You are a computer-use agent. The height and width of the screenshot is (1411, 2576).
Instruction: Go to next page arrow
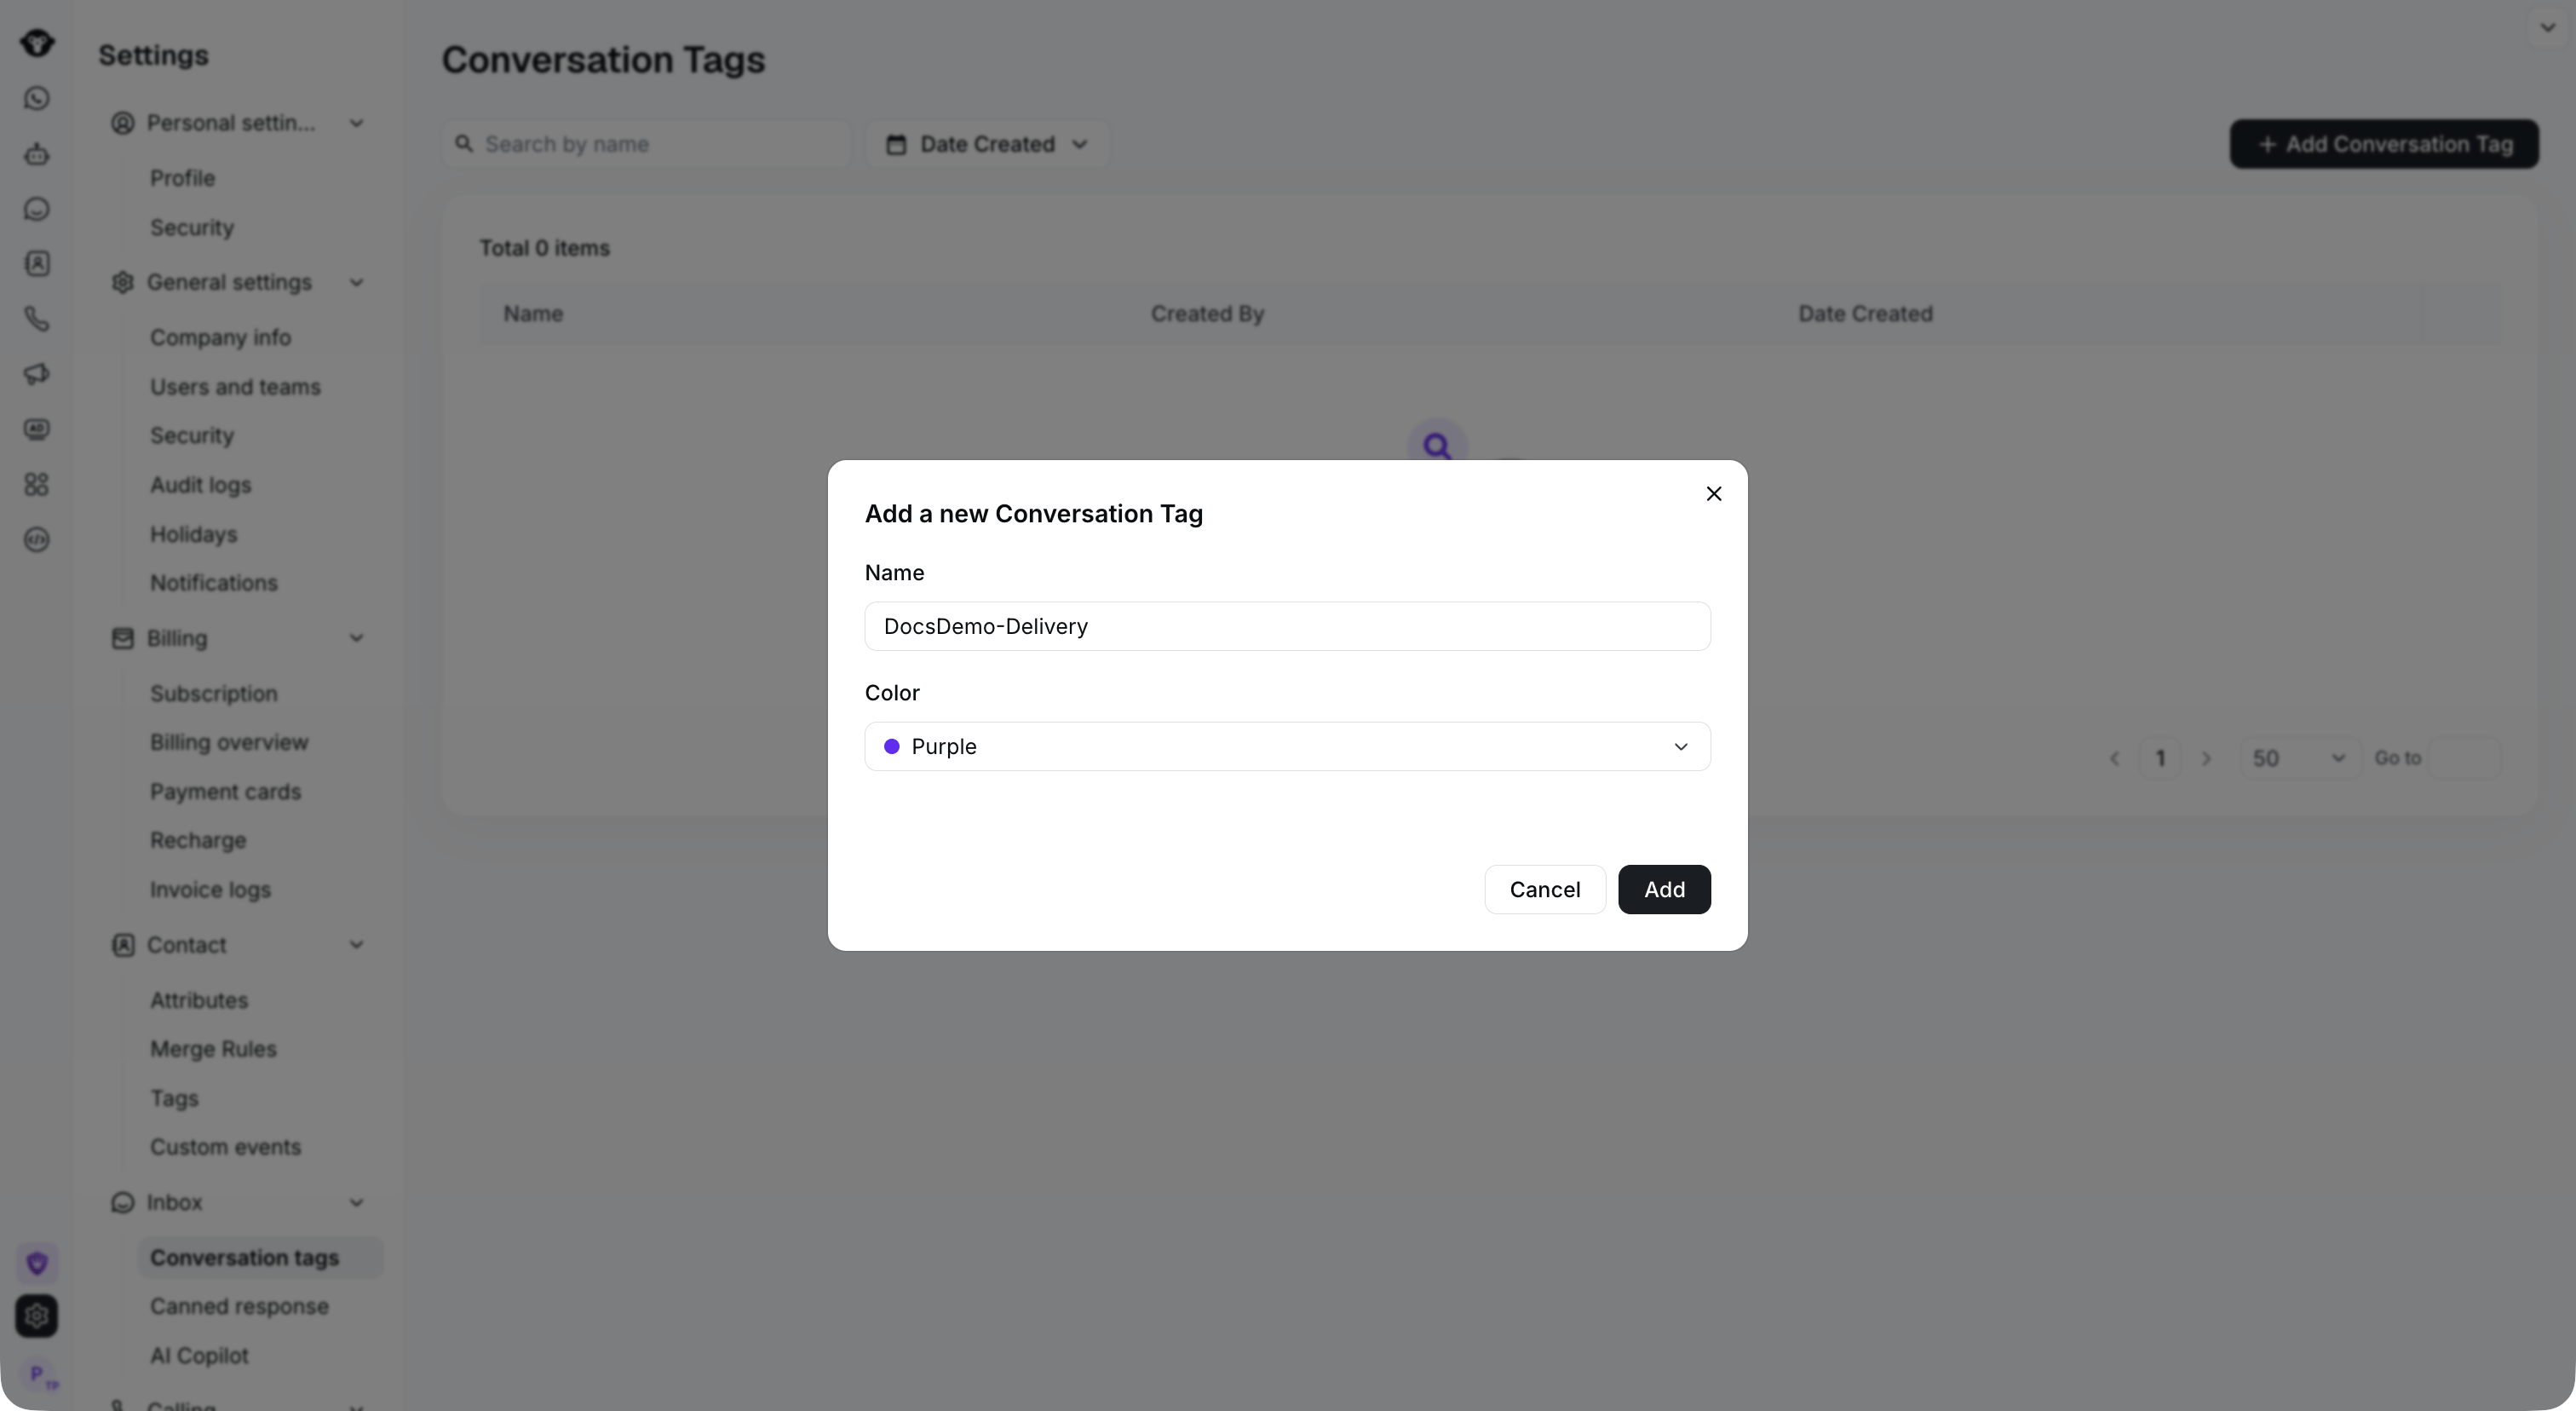(2206, 758)
